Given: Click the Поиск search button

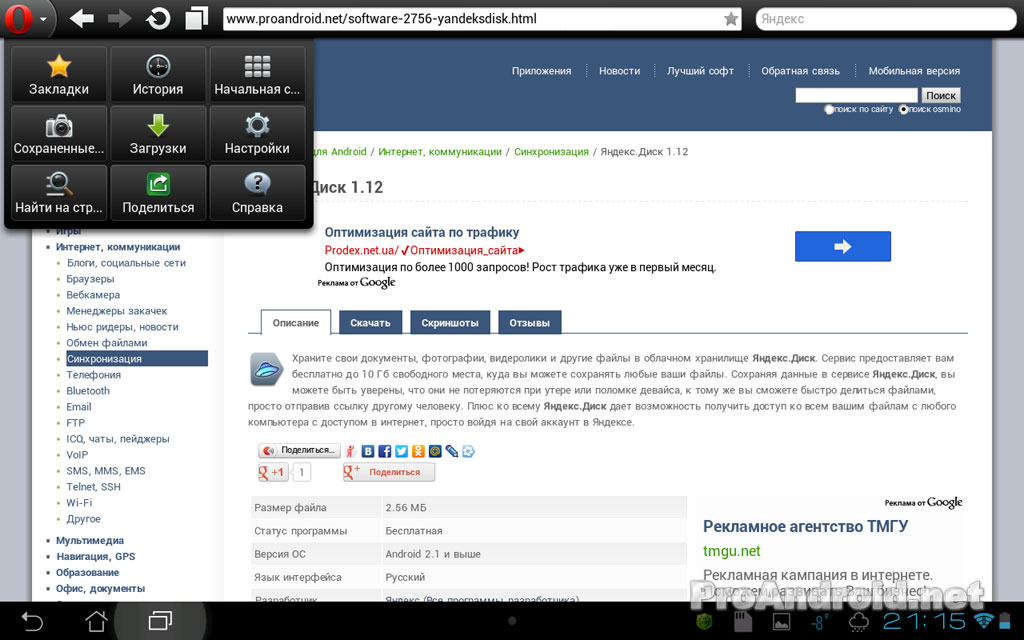Looking at the screenshot, I should point(941,95).
